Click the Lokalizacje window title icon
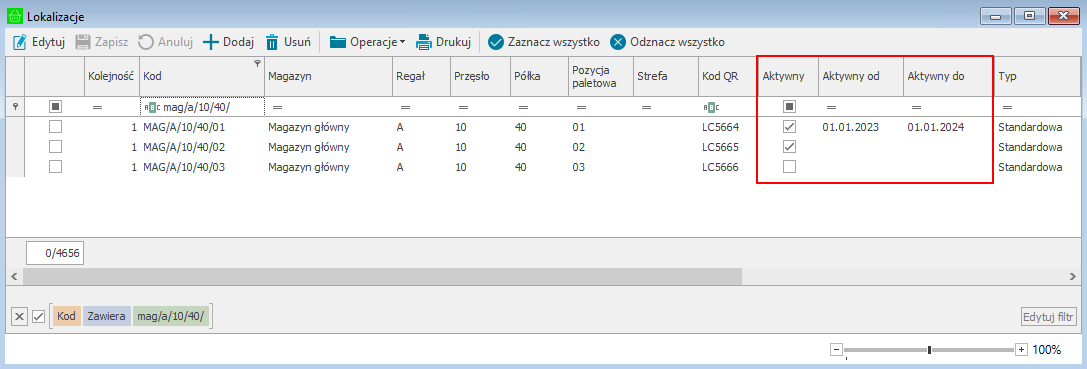The width and height of the screenshot is (1087, 369). click(16, 16)
